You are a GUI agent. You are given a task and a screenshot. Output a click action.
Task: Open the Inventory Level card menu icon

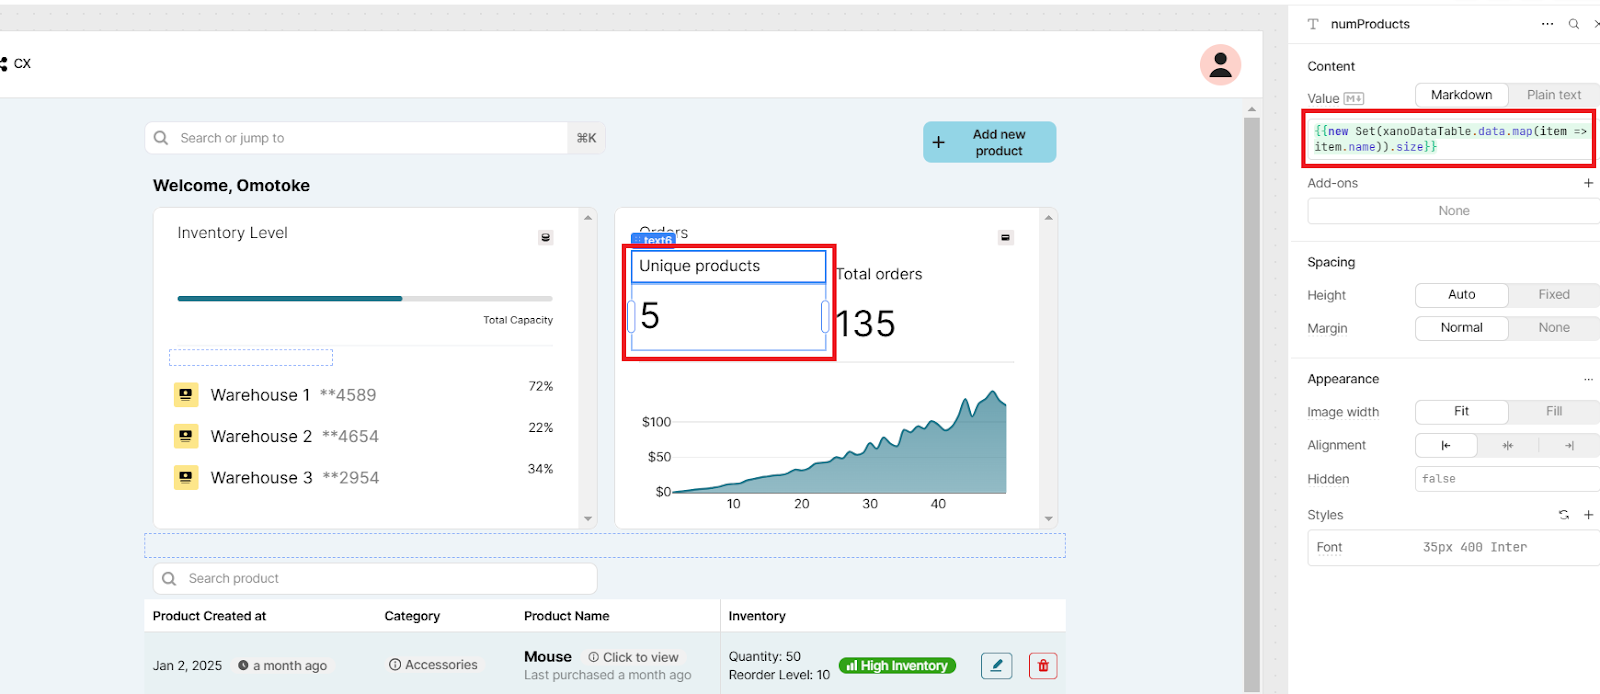(545, 237)
